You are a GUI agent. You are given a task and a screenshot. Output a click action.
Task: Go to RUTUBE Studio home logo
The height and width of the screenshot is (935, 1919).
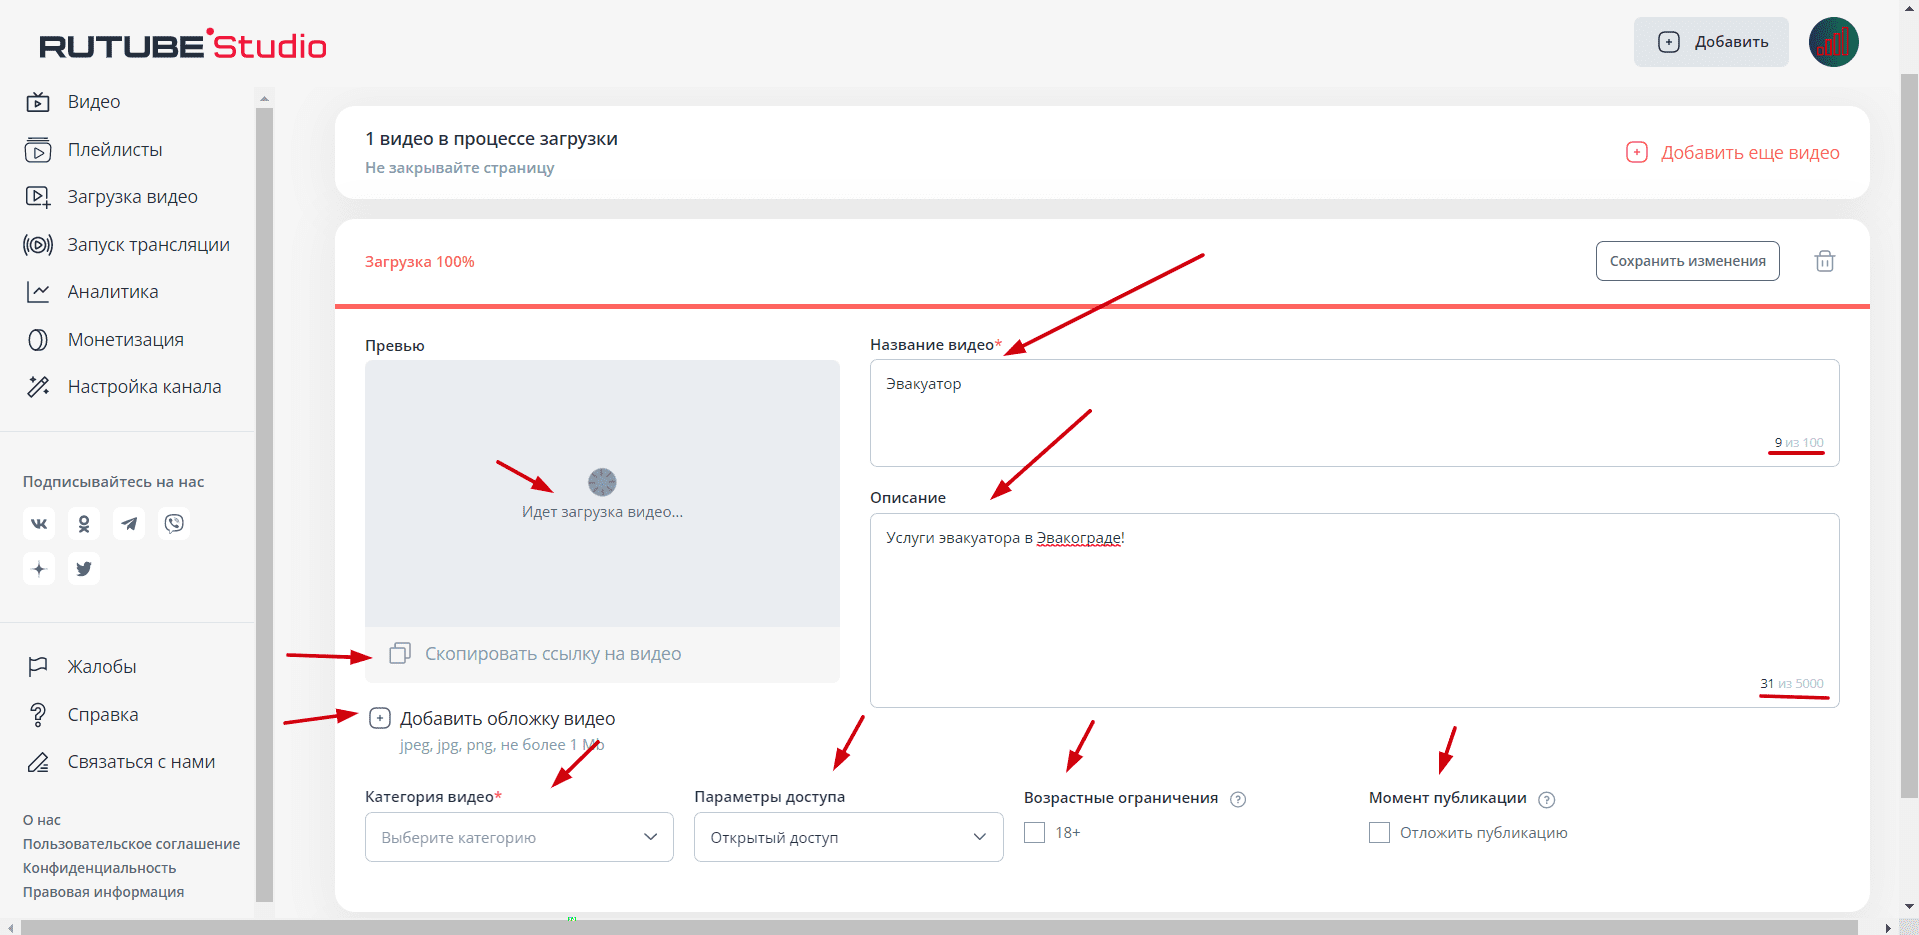click(x=182, y=45)
